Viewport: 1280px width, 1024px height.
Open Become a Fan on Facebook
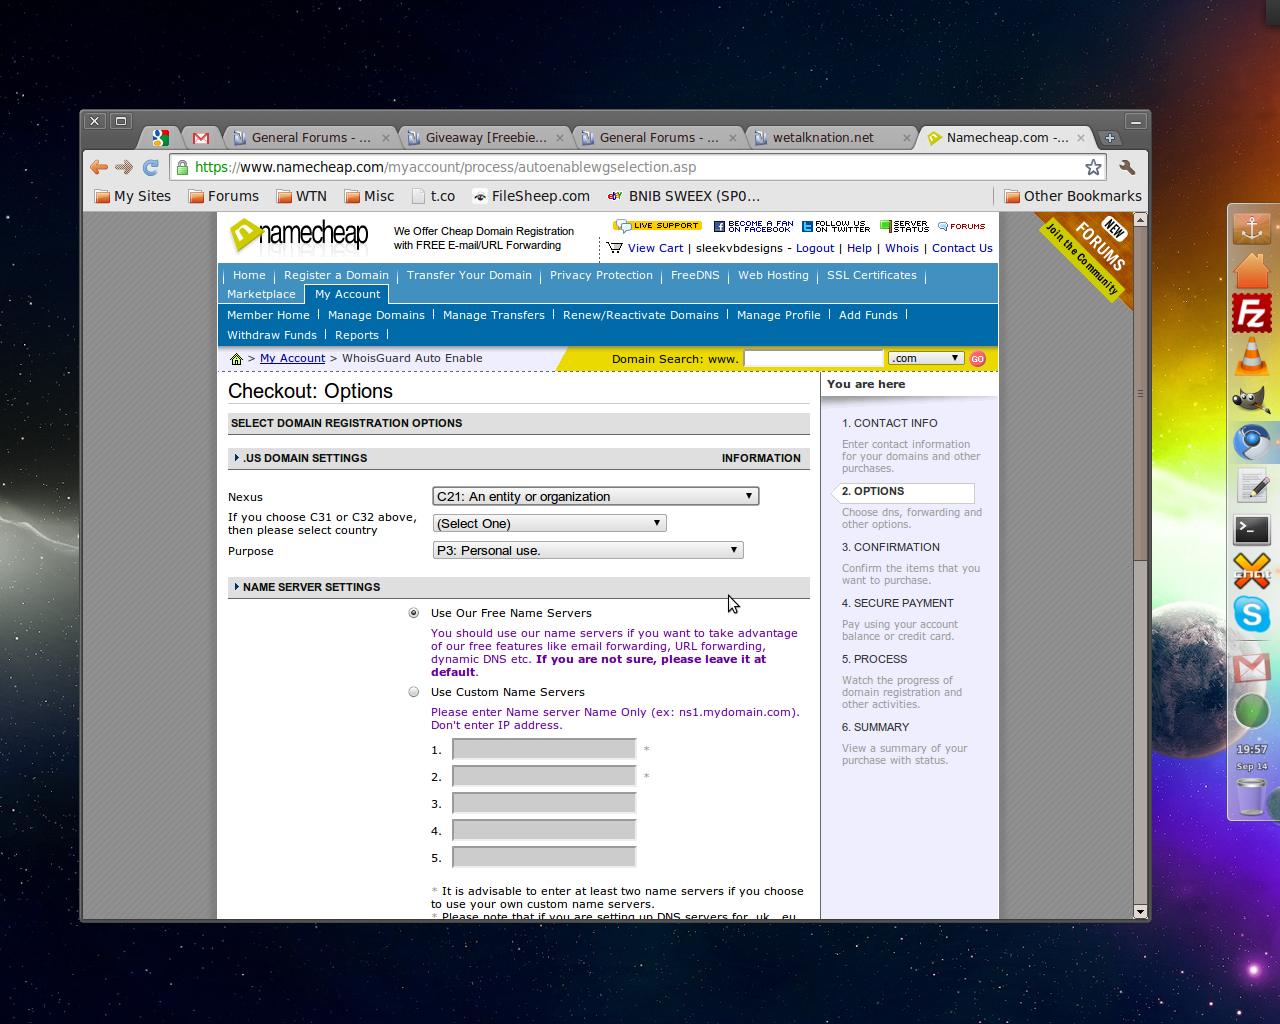click(753, 226)
